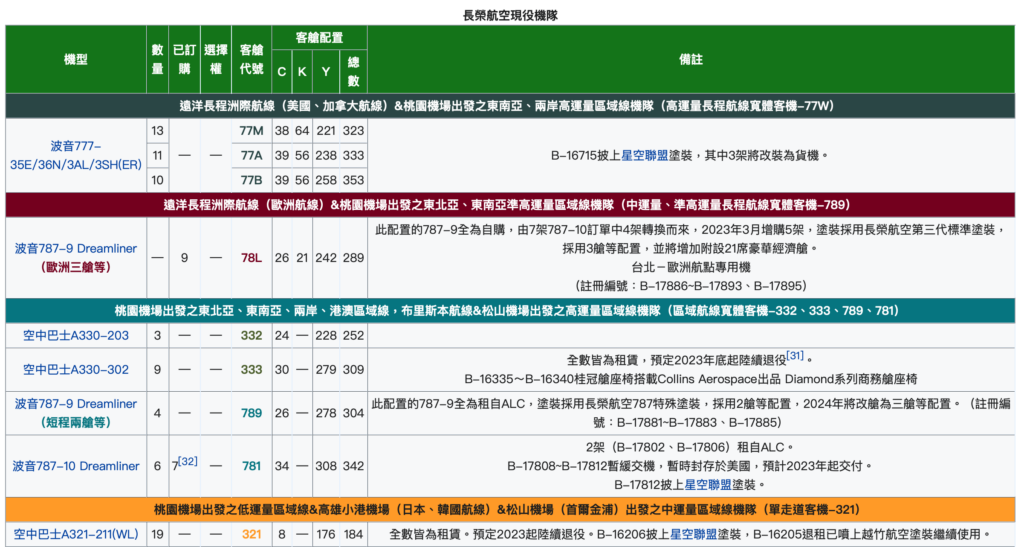Click the 選擇權 column header
1024x547 pixels.
pyautogui.click(x=216, y=59)
